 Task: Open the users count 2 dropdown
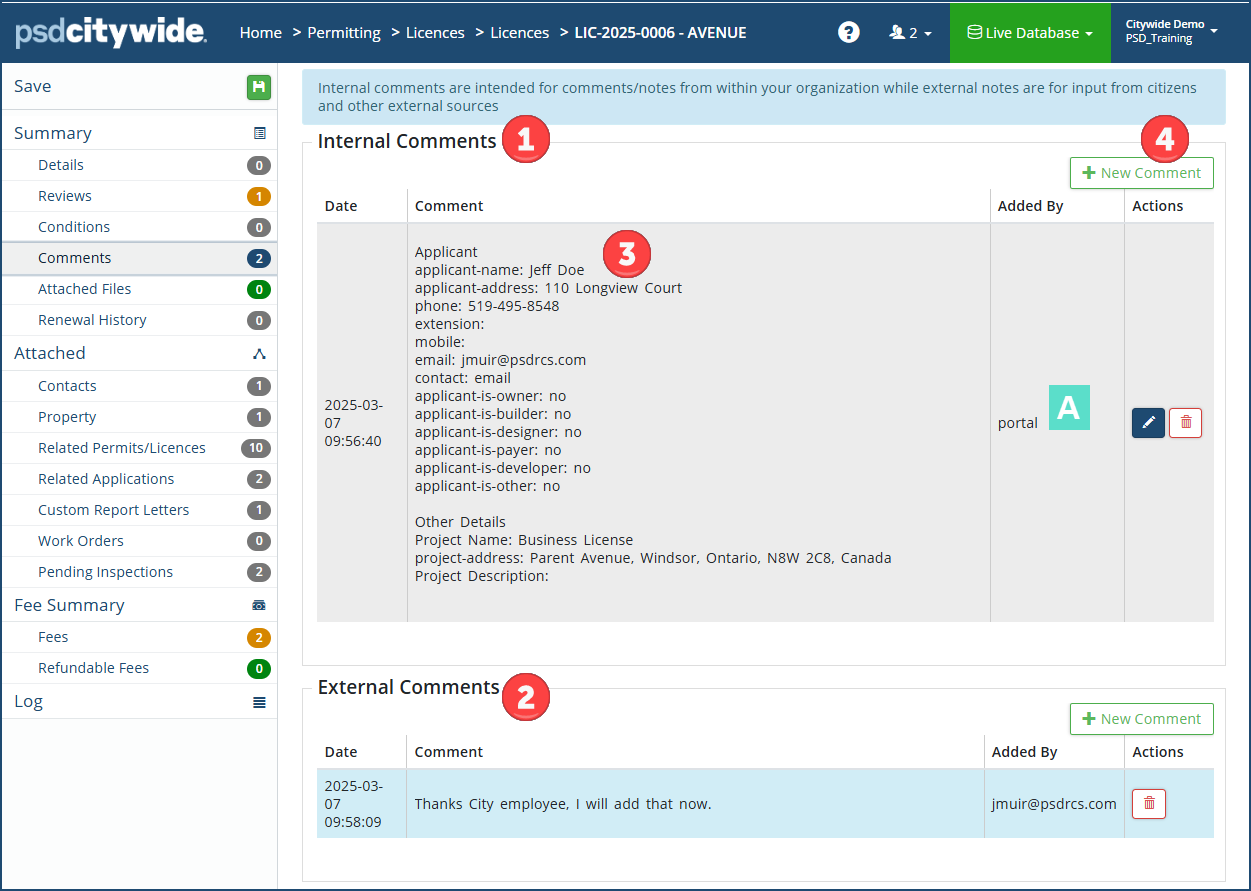[910, 33]
